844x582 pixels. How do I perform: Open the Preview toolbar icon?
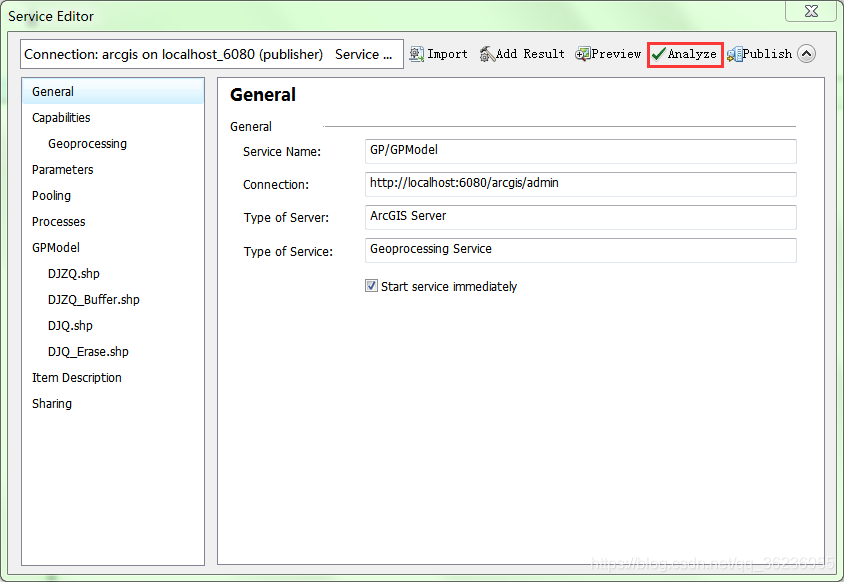tap(583, 54)
